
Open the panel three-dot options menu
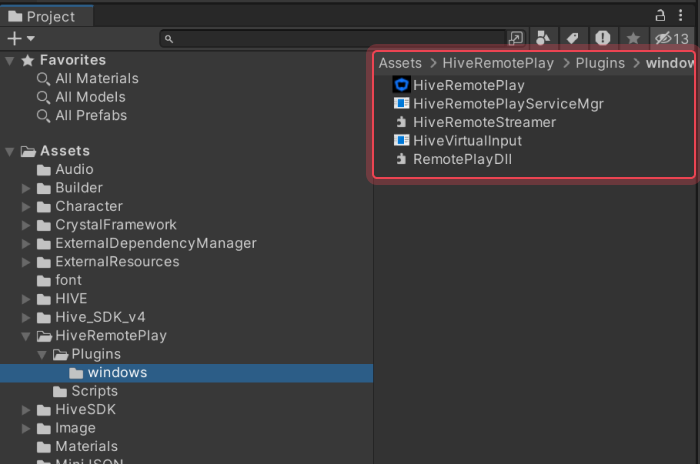coord(681,15)
